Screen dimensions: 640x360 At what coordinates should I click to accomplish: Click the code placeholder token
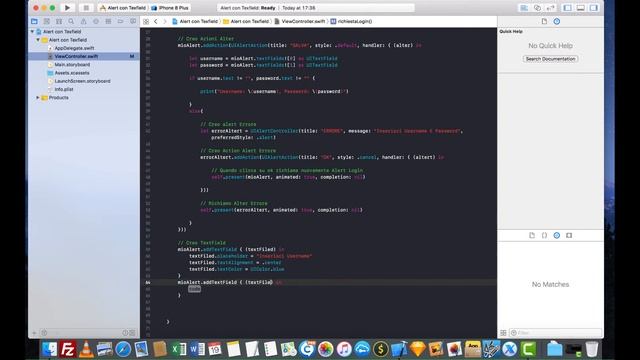194,289
